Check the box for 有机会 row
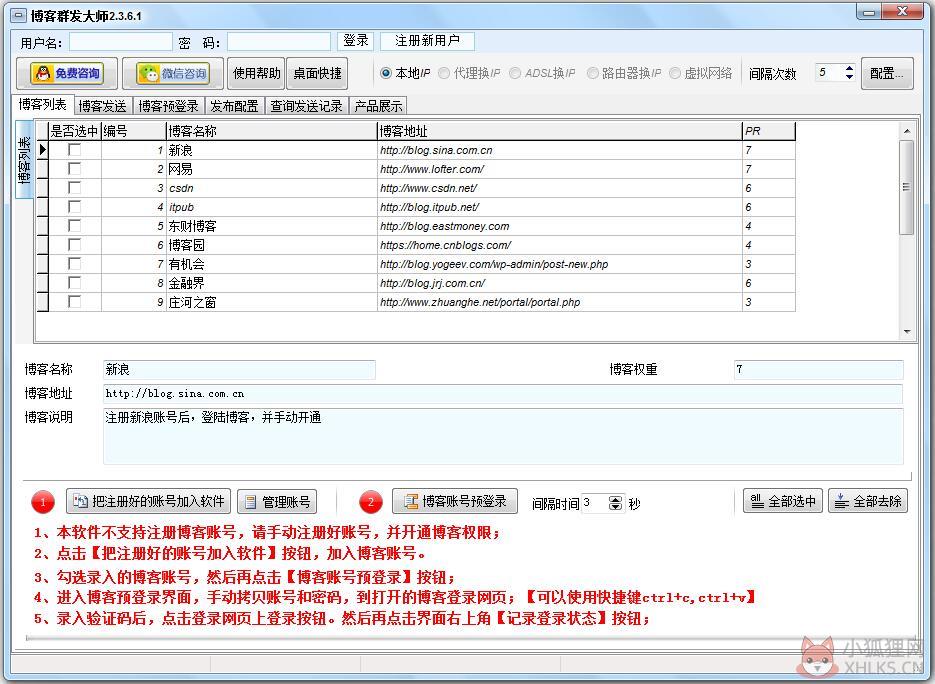The width and height of the screenshot is (935, 684). point(75,264)
